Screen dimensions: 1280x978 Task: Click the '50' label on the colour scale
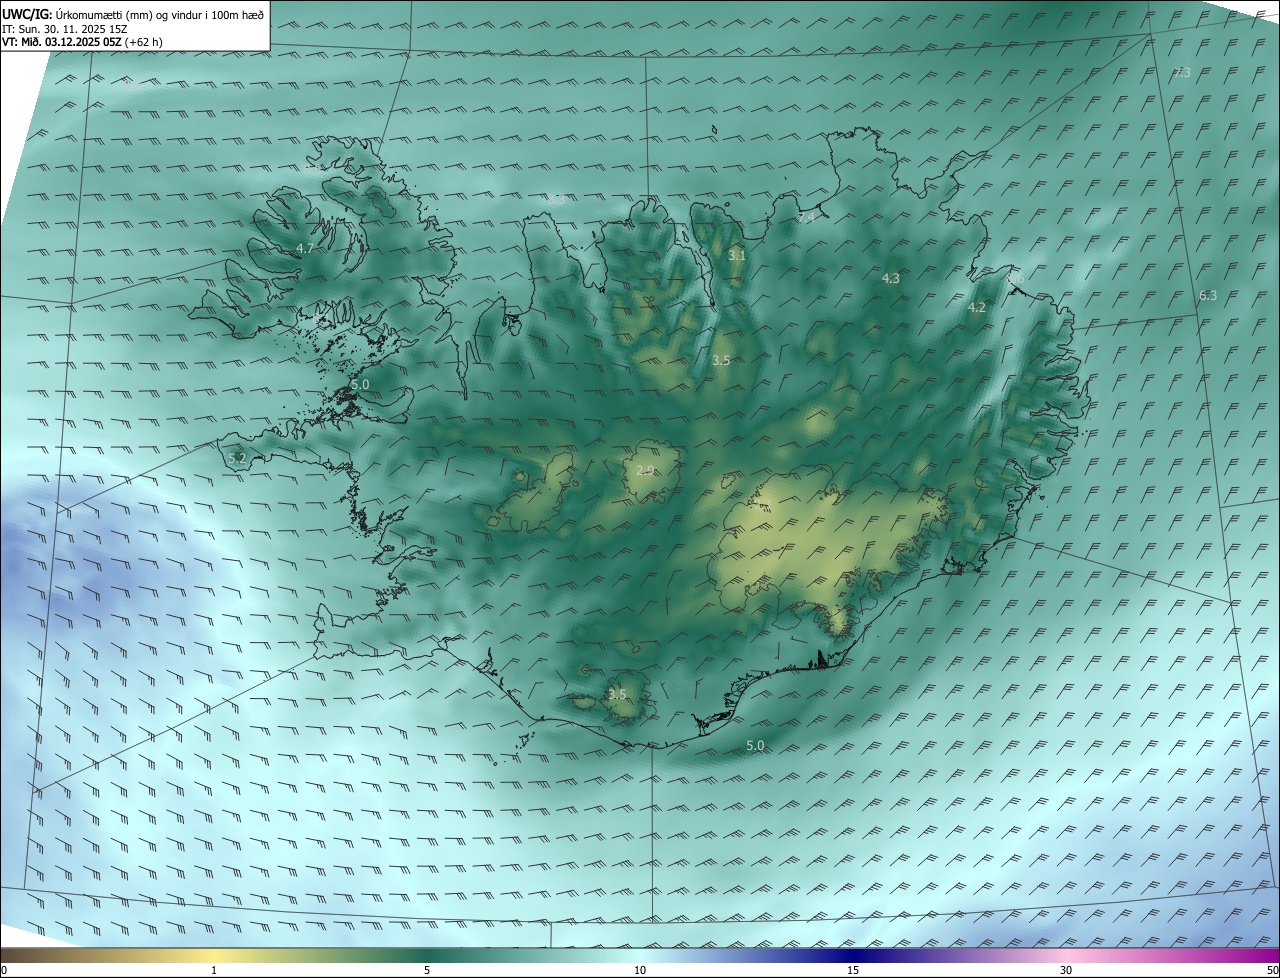pyautogui.click(x=1272, y=970)
